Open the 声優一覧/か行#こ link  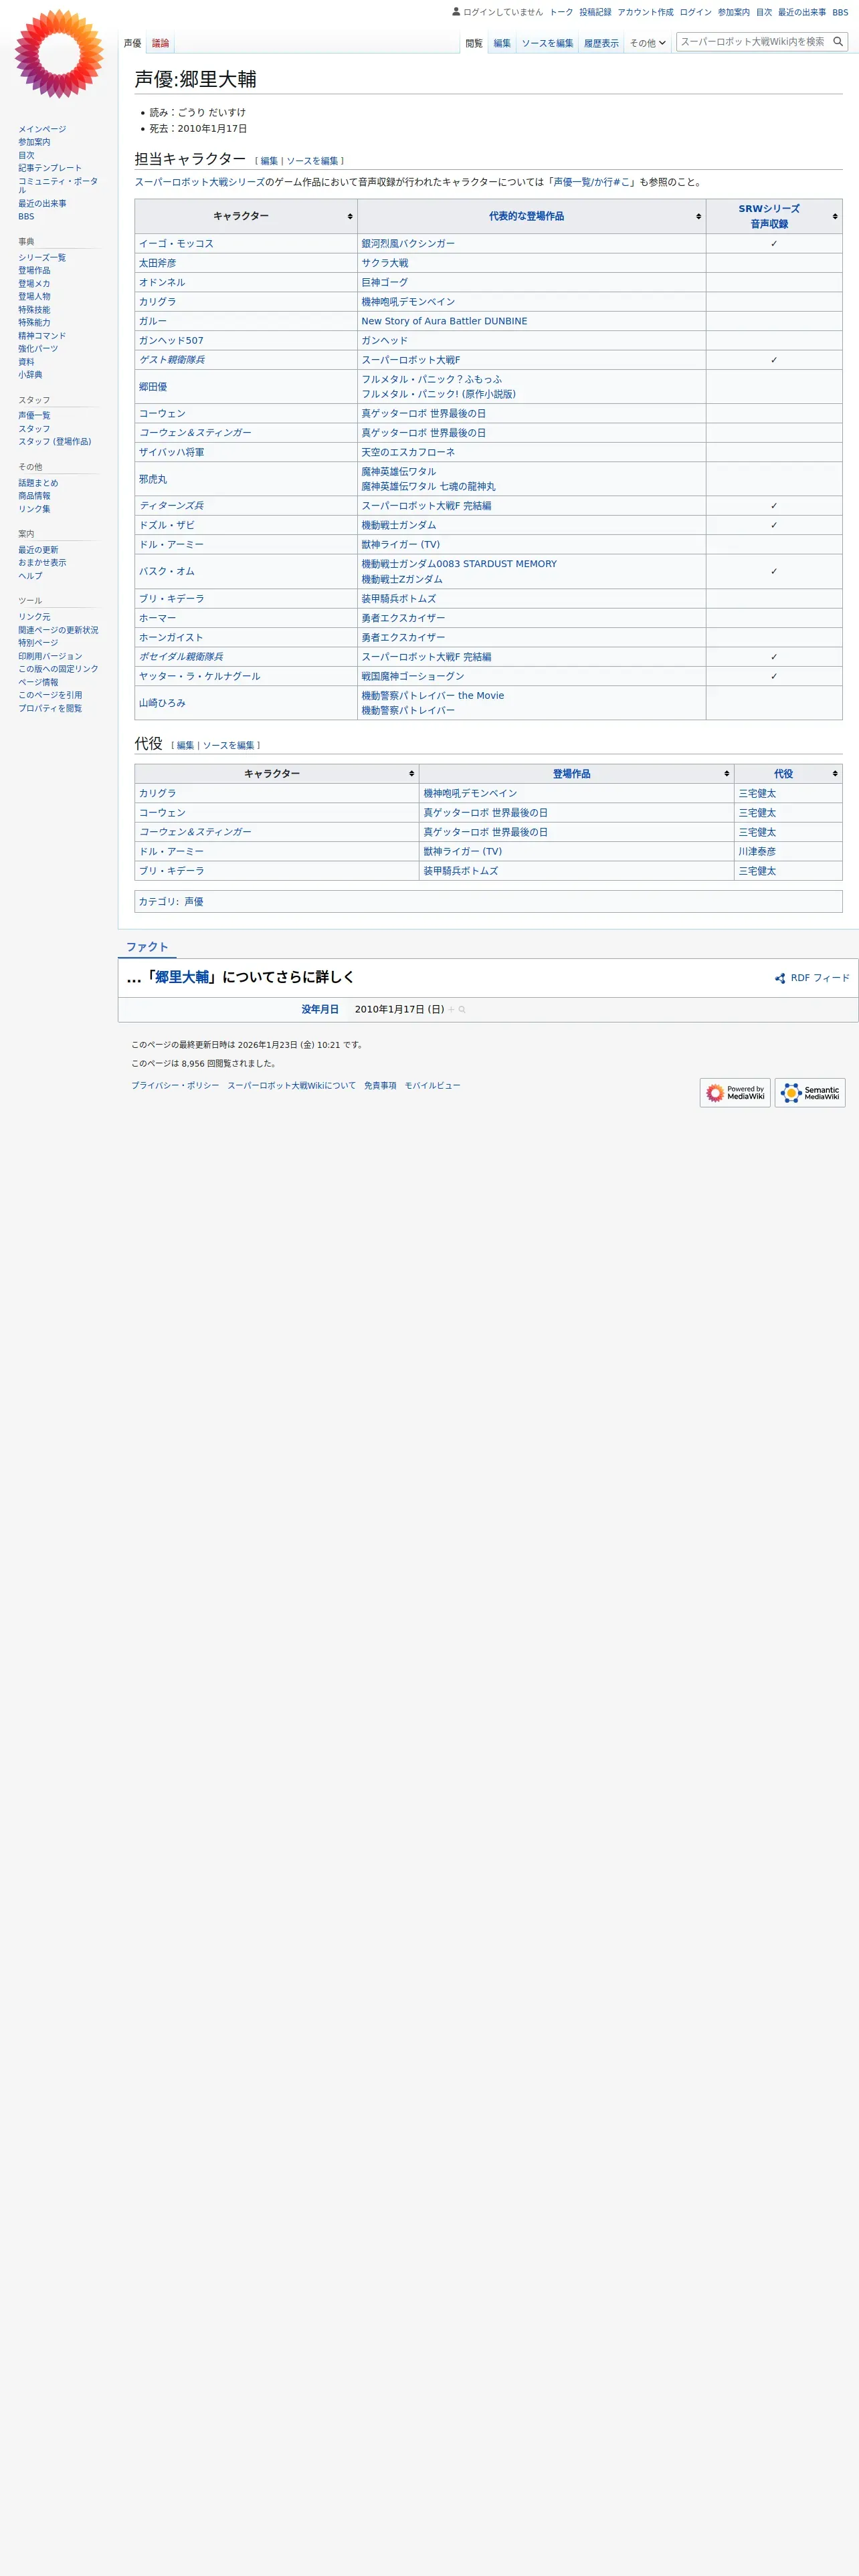click(x=592, y=182)
